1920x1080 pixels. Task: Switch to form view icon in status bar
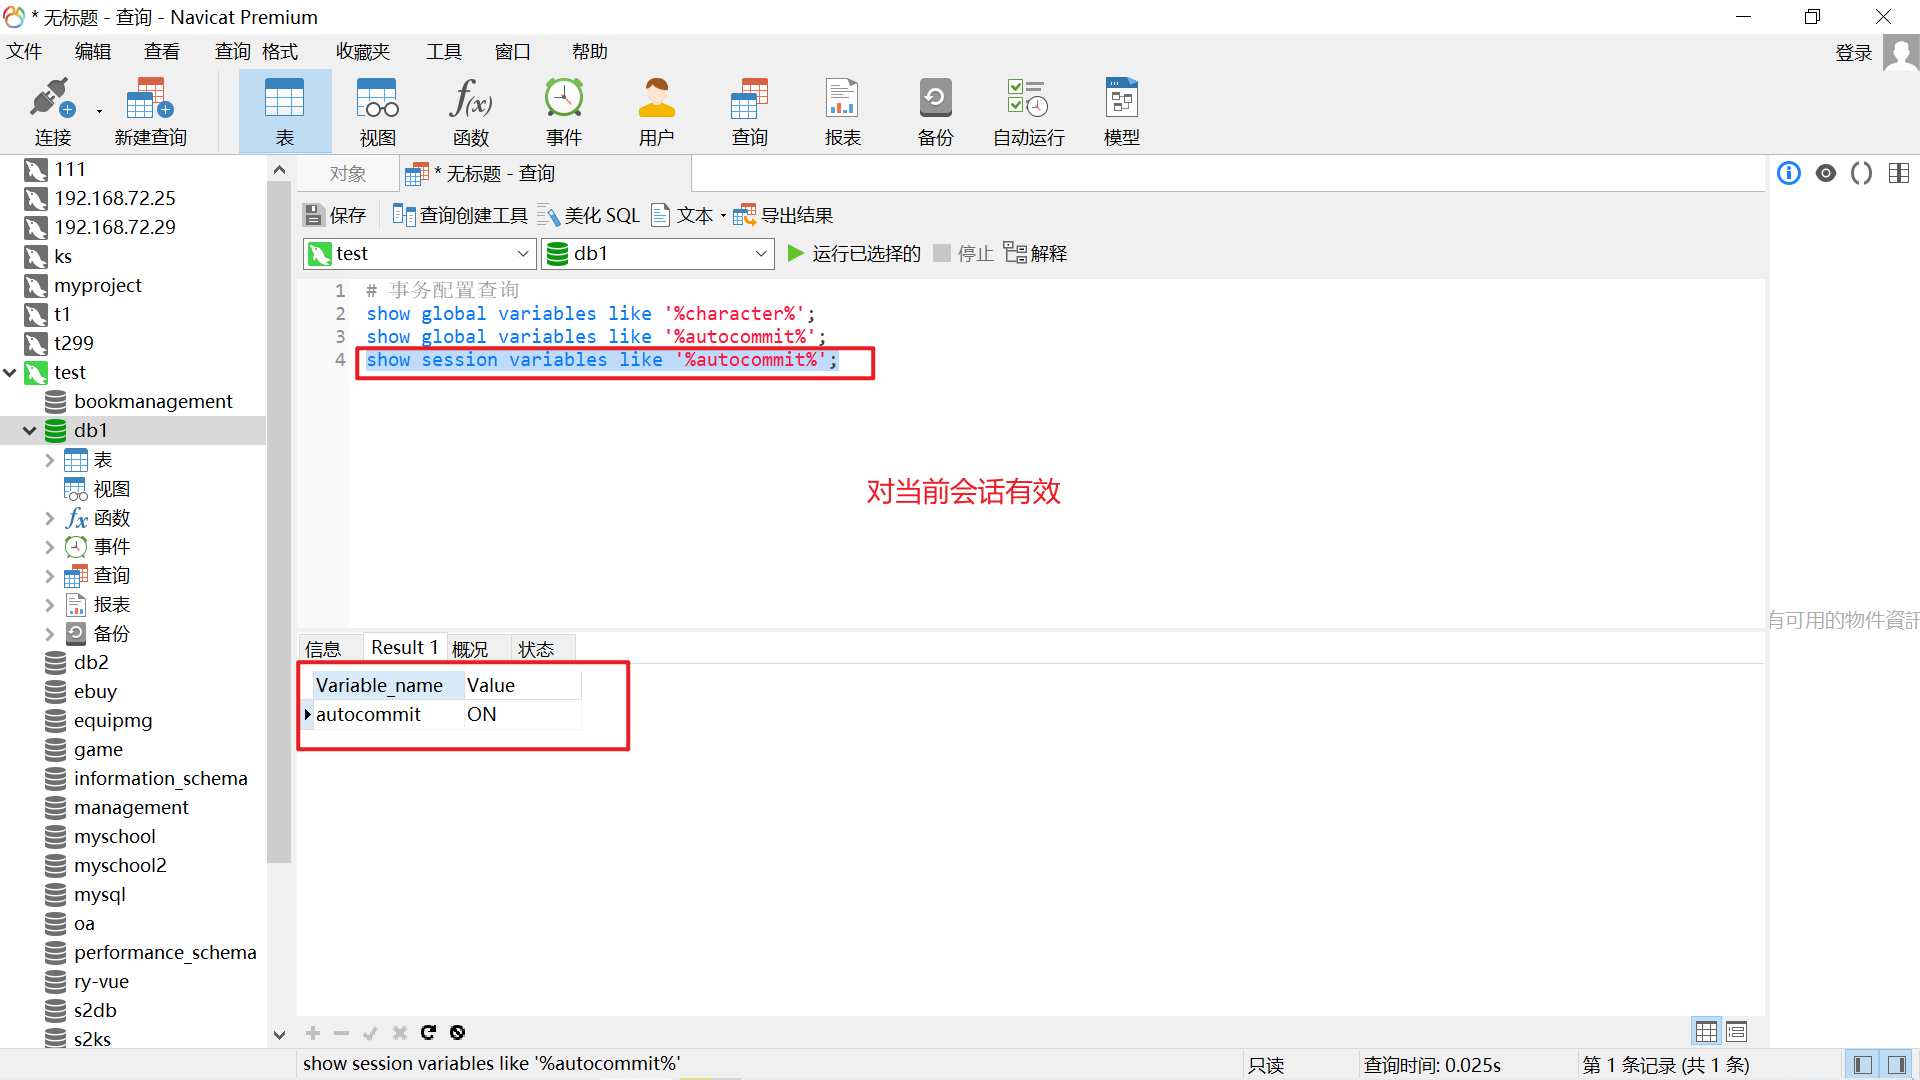[x=1736, y=1031]
